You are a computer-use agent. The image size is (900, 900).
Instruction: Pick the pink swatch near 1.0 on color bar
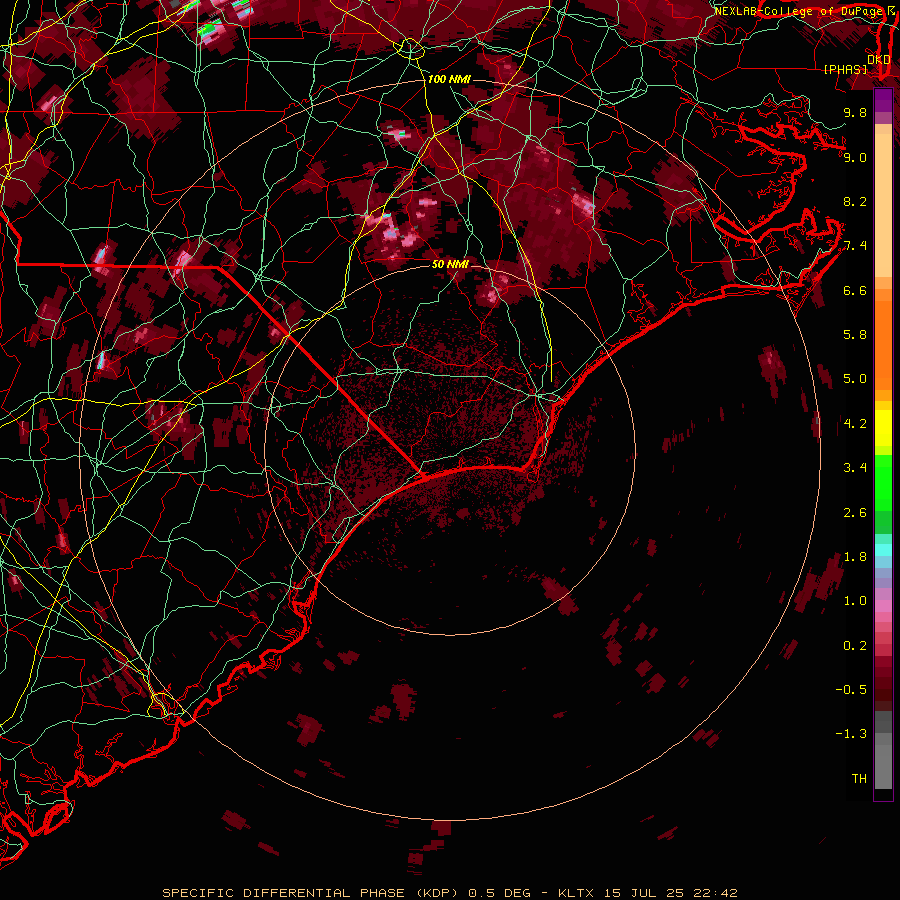[x=883, y=606]
